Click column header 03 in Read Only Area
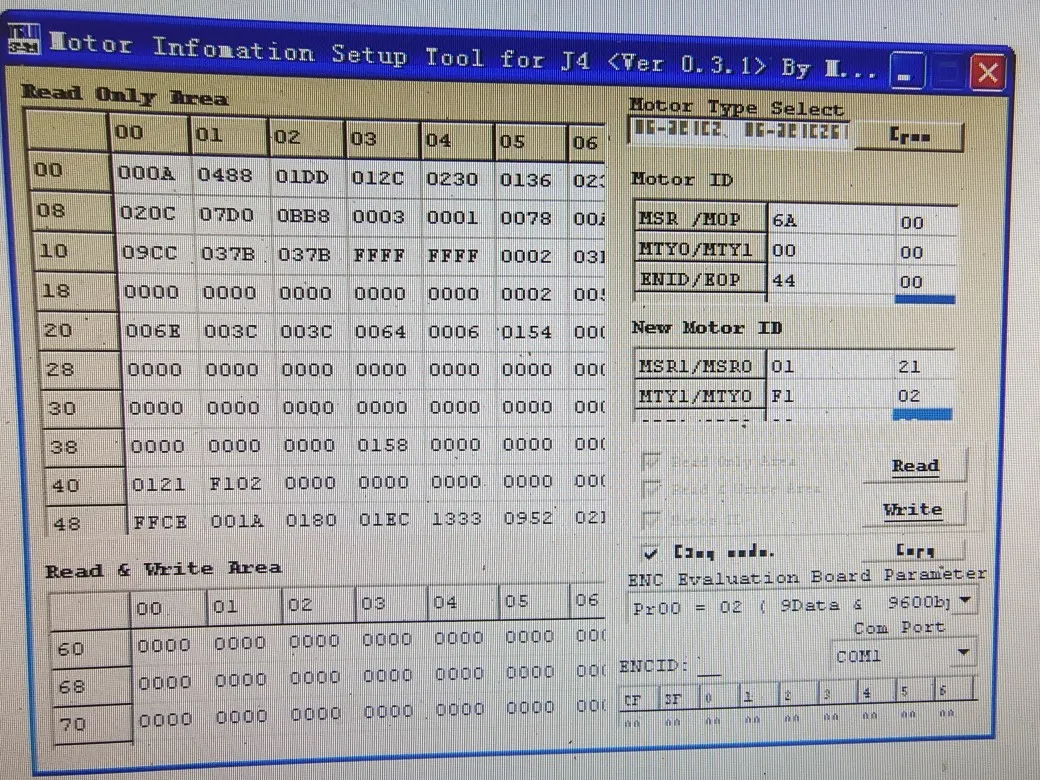Viewport: 1040px width, 780px height. pos(383,139)
